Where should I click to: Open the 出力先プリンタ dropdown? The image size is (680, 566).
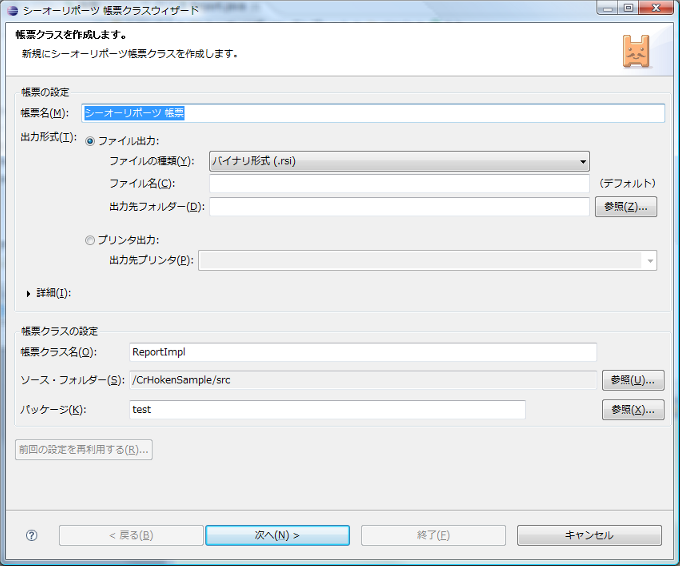428,261
